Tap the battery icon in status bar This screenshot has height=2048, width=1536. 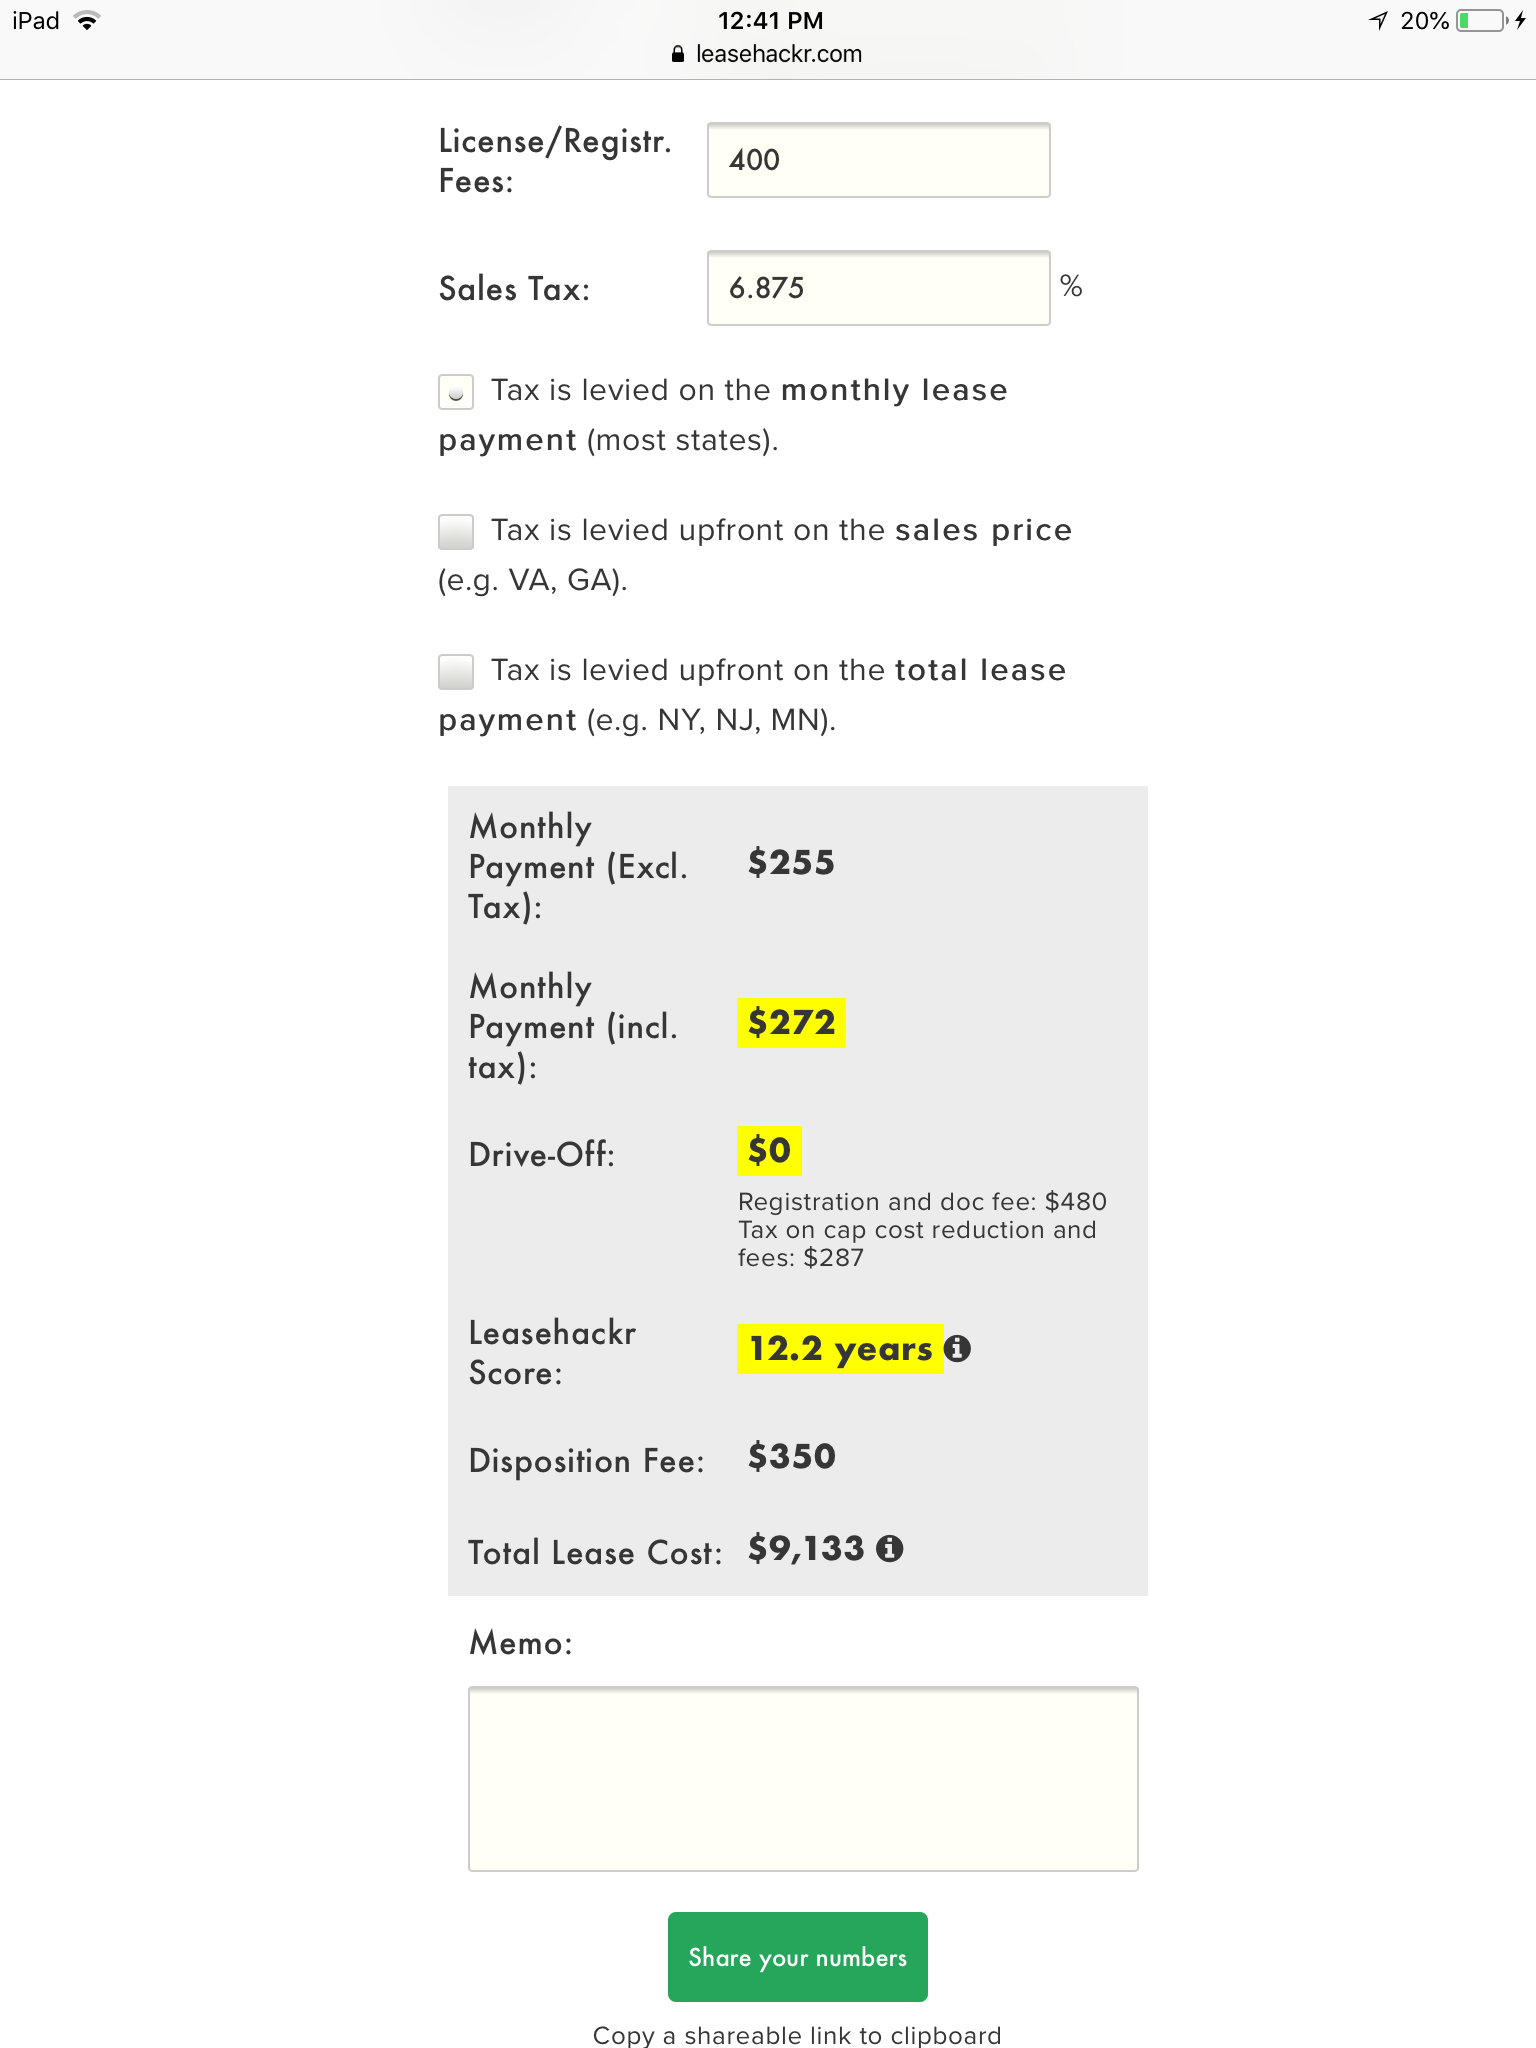point(1481,21)
